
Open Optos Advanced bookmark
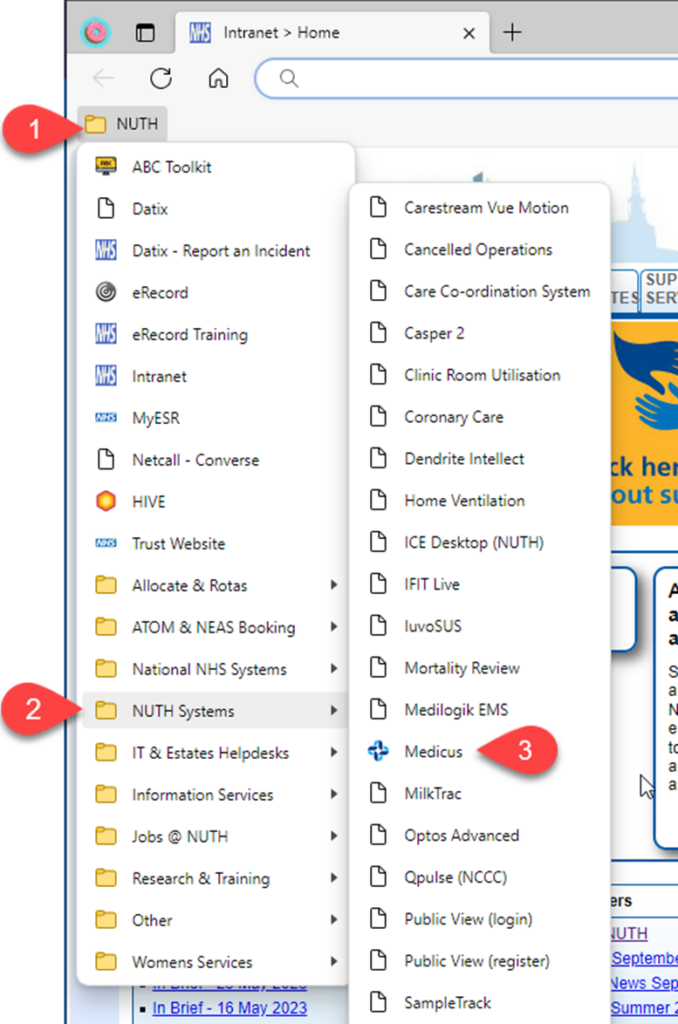point(479,835)
